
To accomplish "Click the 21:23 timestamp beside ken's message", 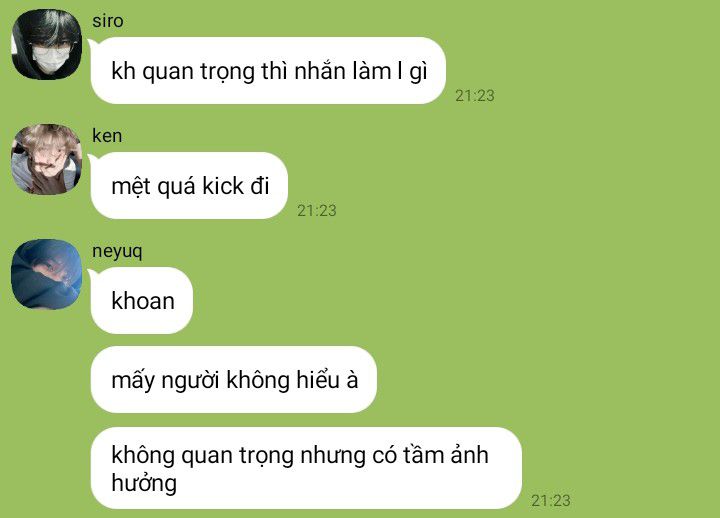I will click(317, 210).
